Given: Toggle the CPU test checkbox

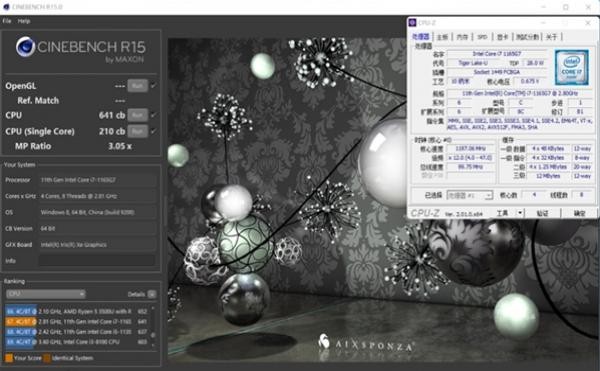Looking at the screenshot, I should pyautogui.click(x=153, y=115).
